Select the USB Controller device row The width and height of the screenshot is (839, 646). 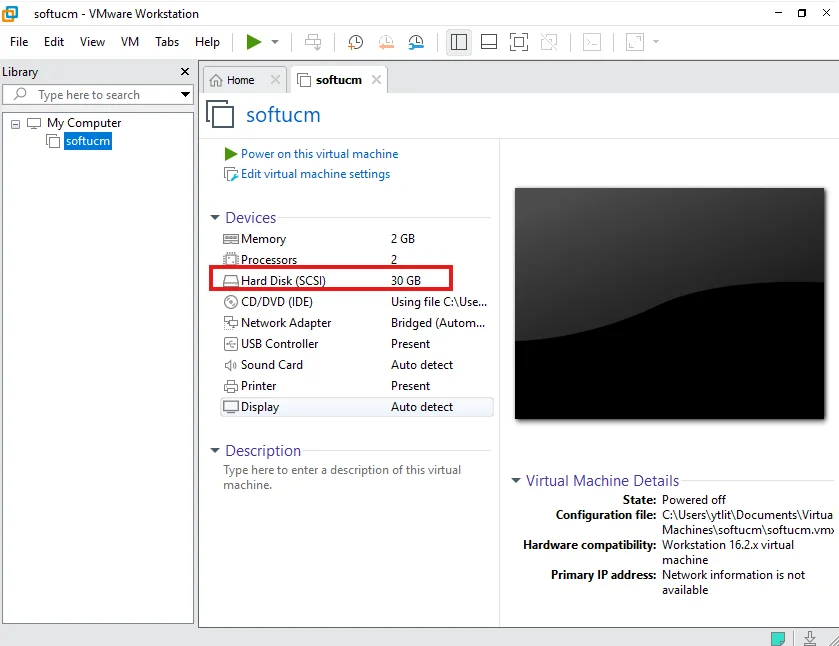click(x=356, y=344)
